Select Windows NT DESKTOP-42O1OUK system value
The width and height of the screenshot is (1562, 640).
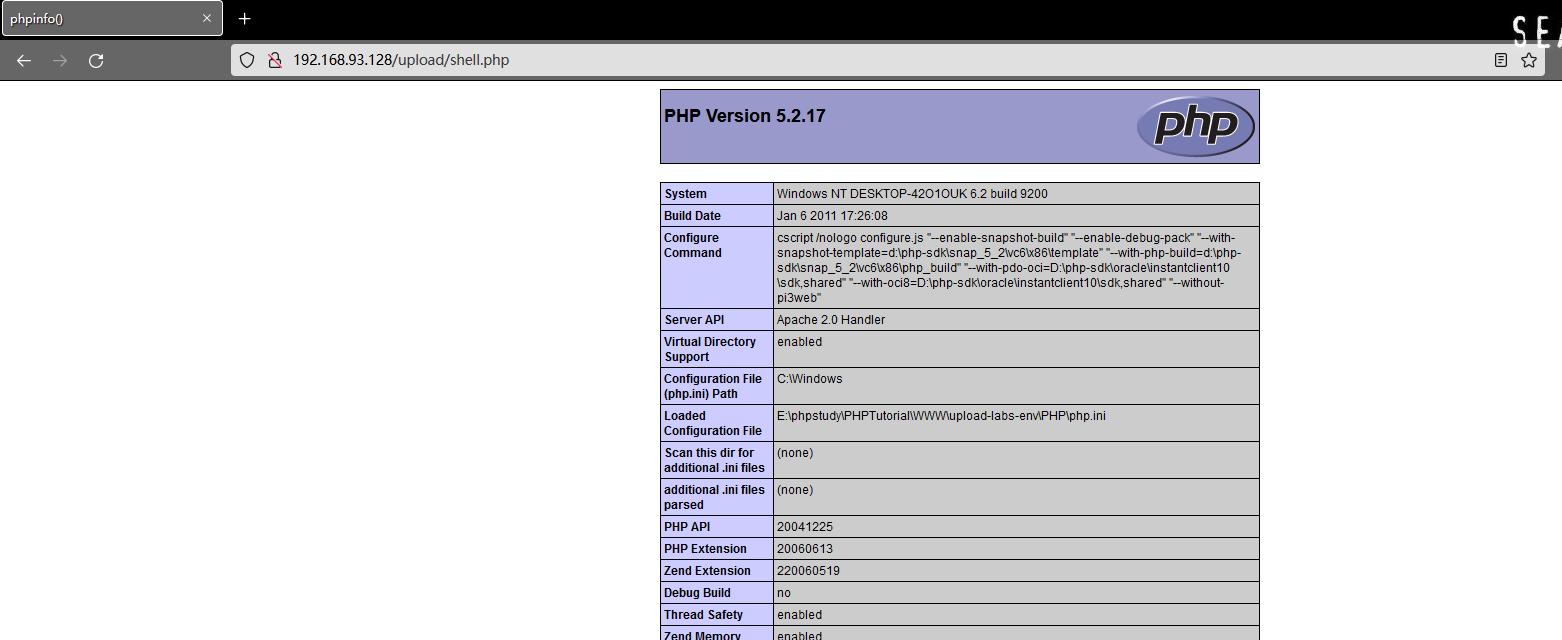click(912, 194)
